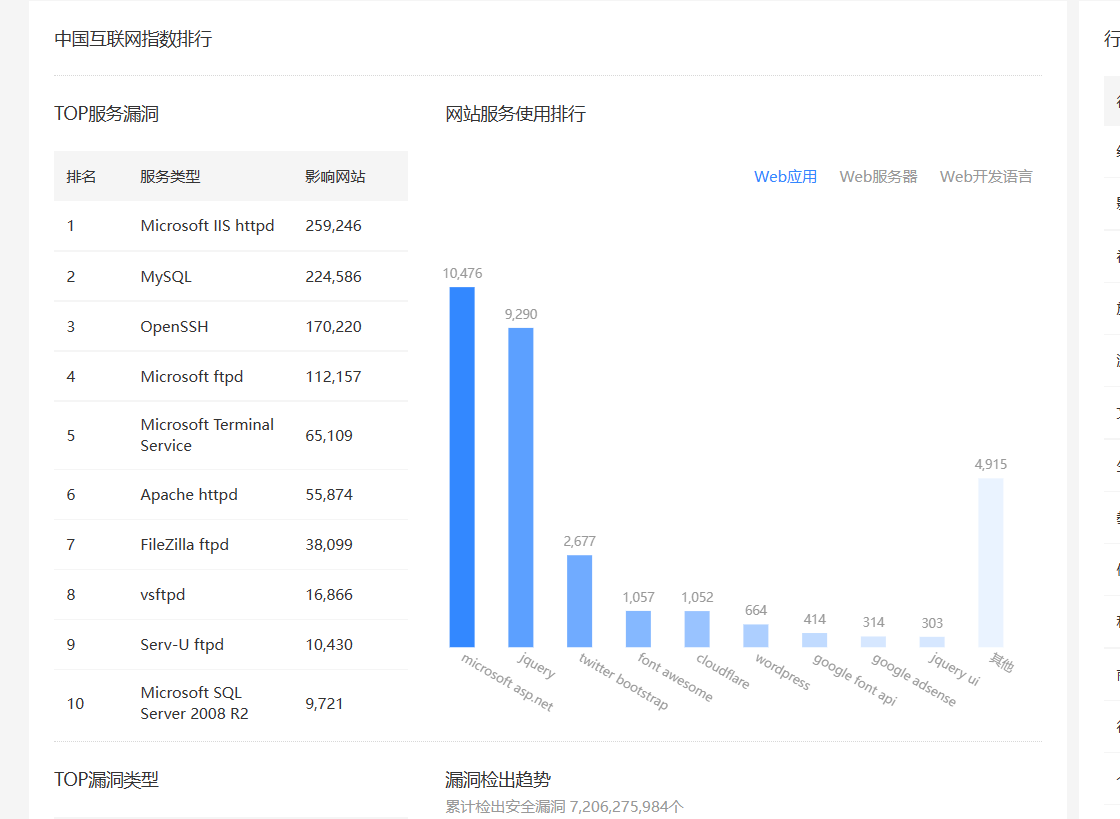
Task: Click the 10,430 affected sites value
Action: (329, 644)
